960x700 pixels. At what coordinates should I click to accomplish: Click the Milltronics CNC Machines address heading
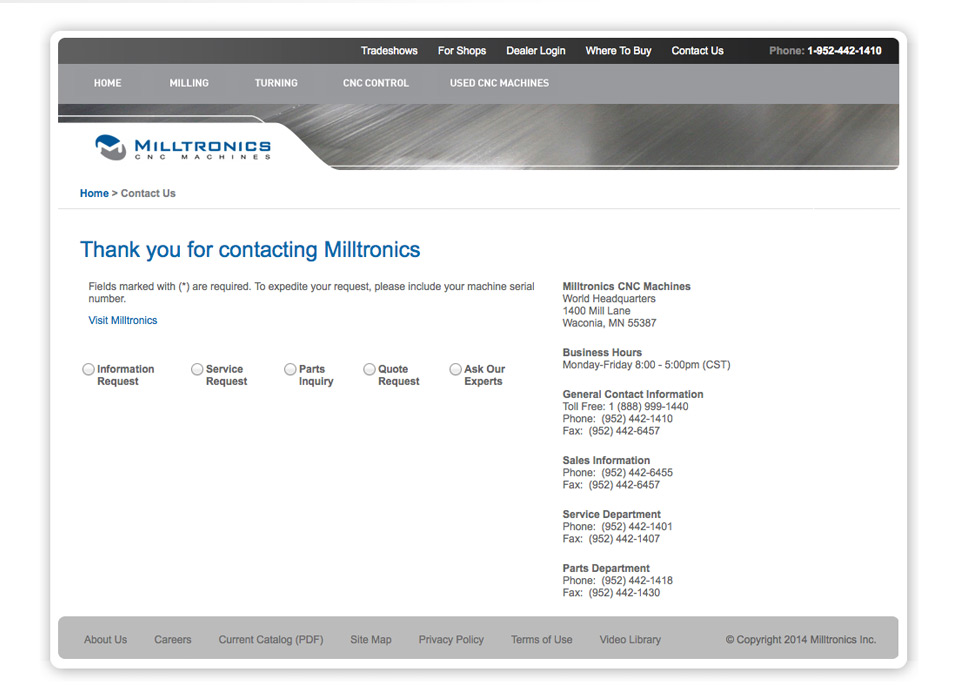click(626, 287)
